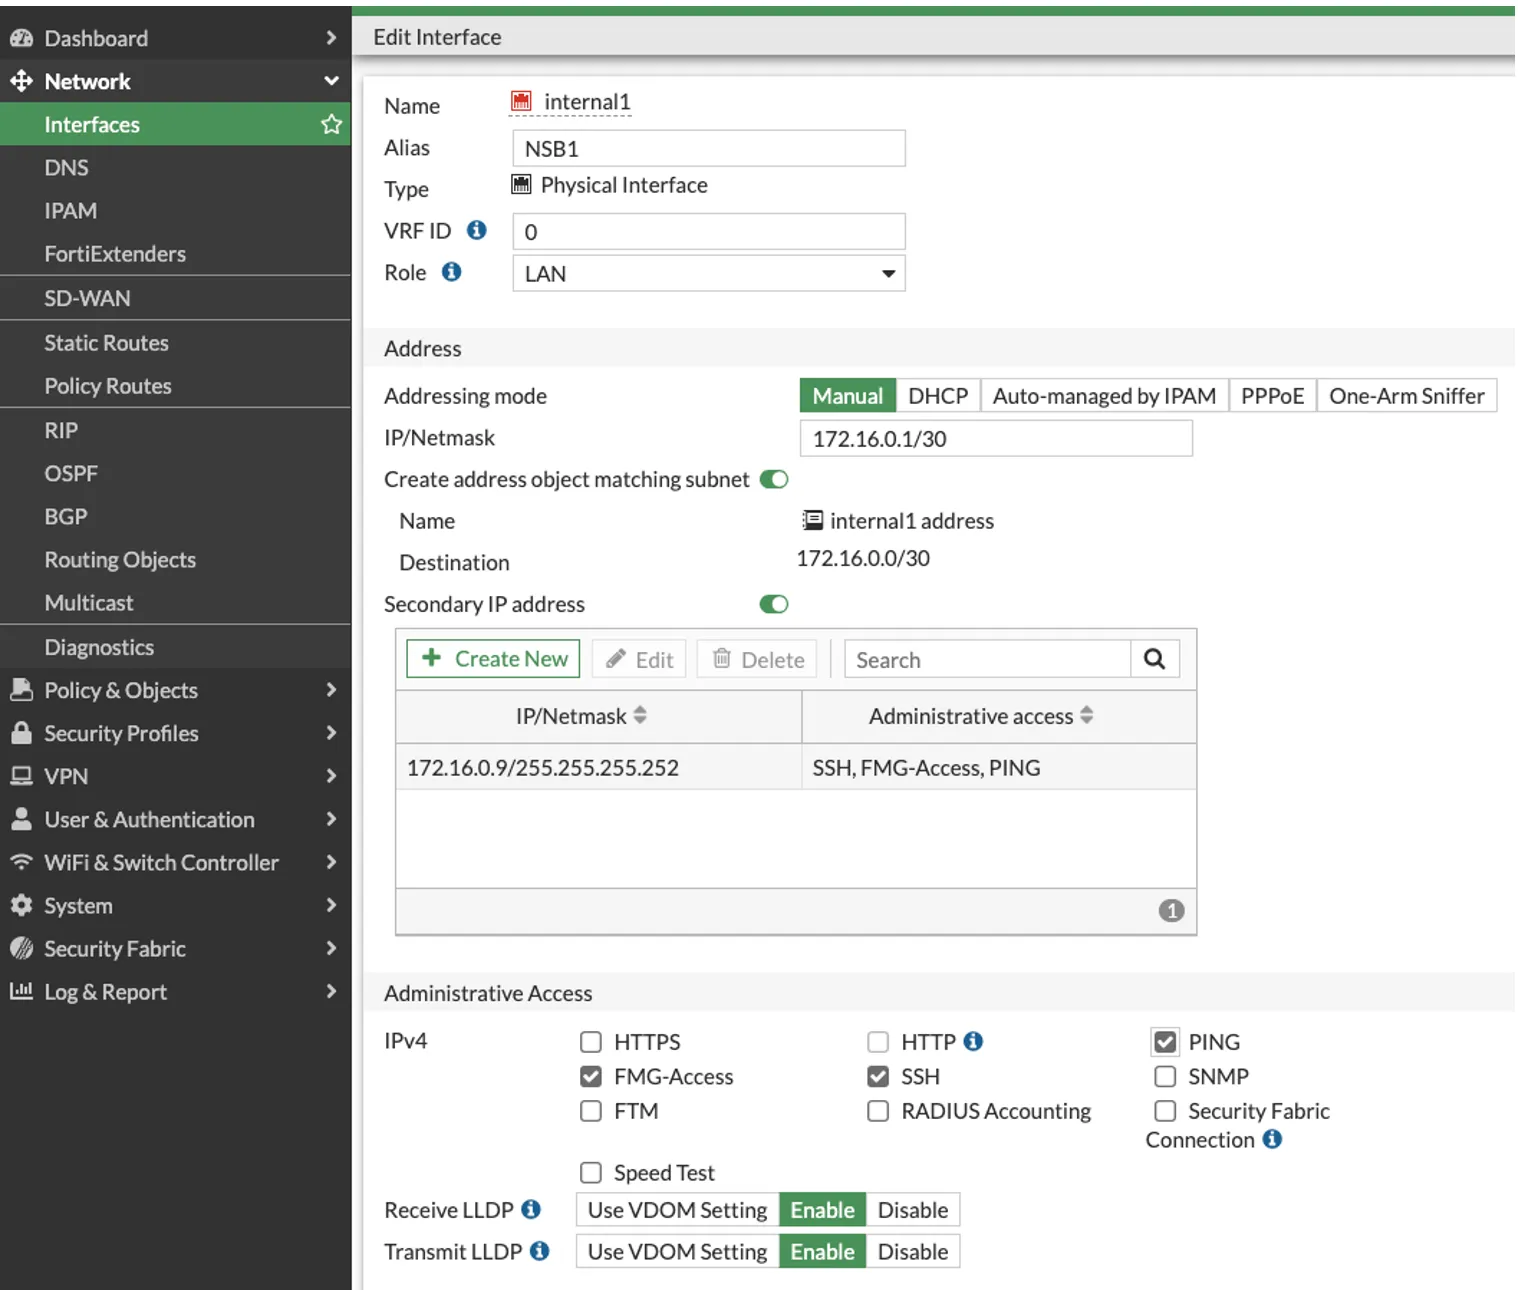This screenshot has height=1290, width=1518.
Task: Expand the WiFi & Switch Controller chevron
Action: point(331,862)
